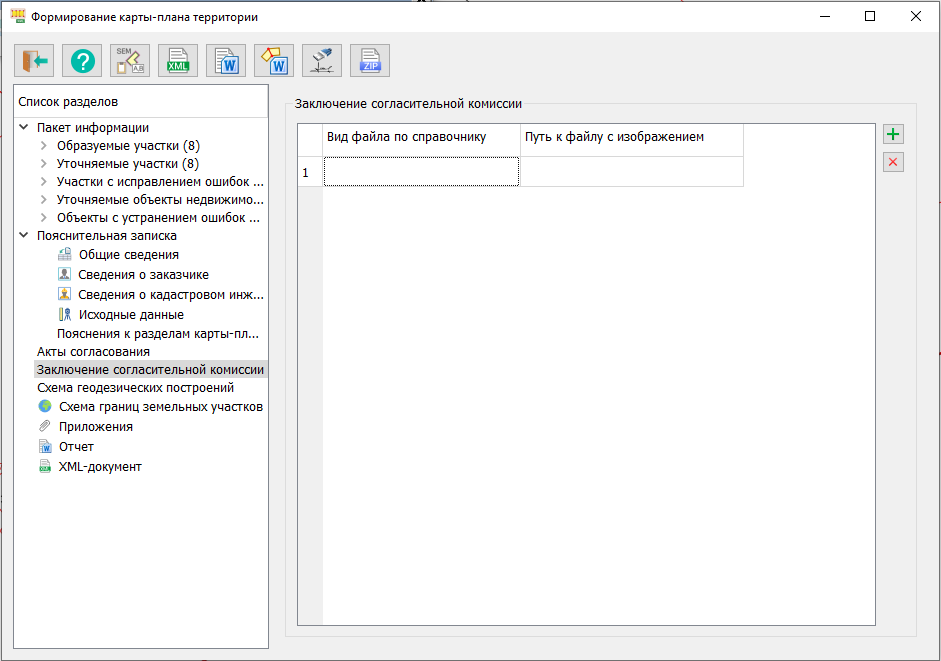Collapse the Пояснительная записка node
This screenshot has width=941, height=661.
24,236
